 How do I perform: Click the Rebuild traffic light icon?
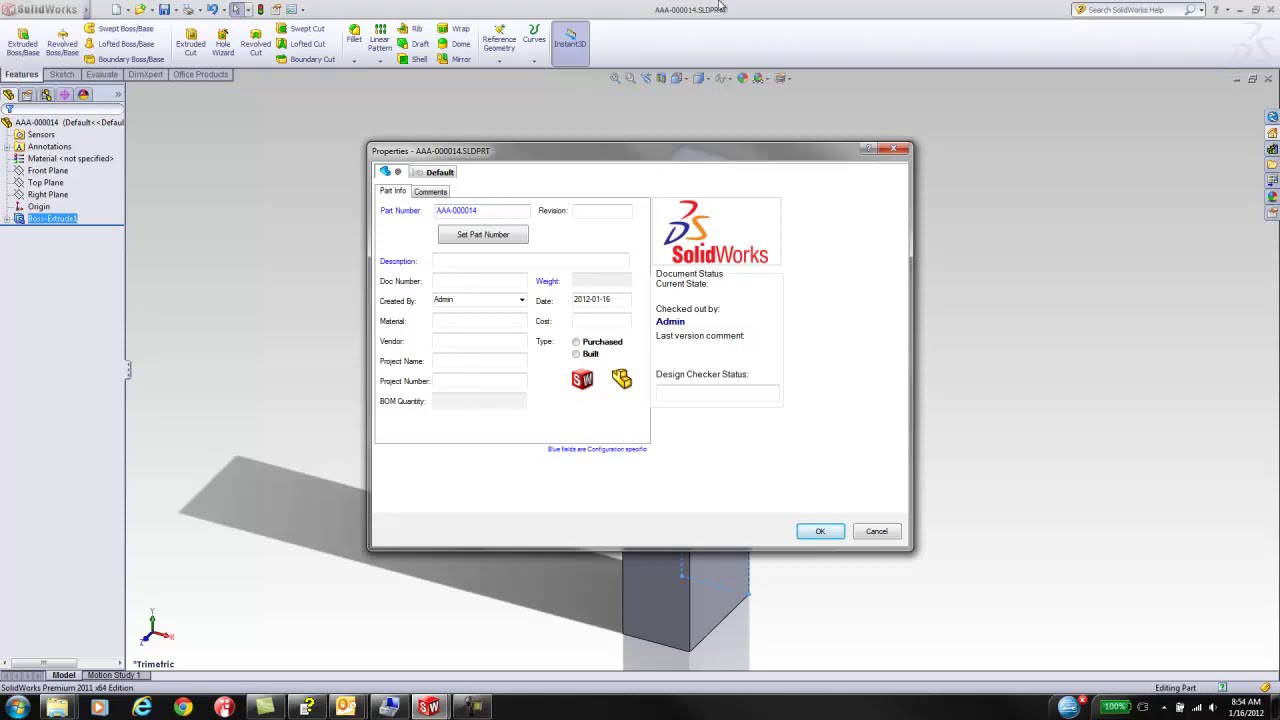click(x=260, y=9)
